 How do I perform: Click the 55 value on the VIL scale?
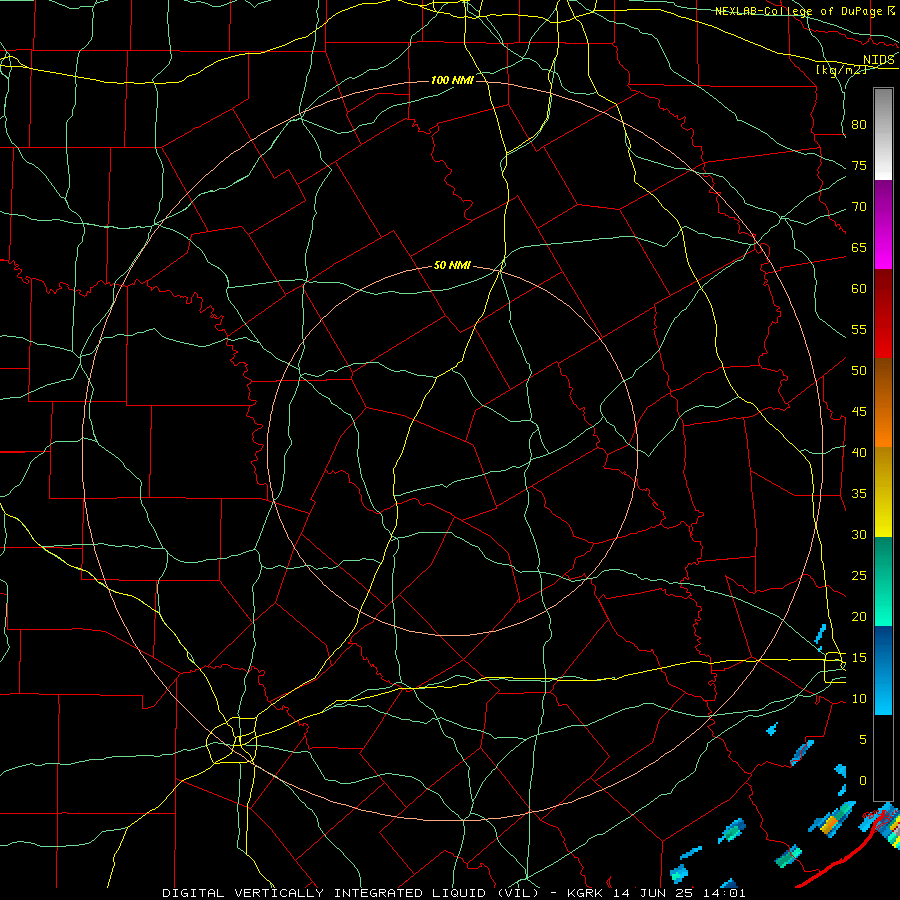tap(859, 329)
